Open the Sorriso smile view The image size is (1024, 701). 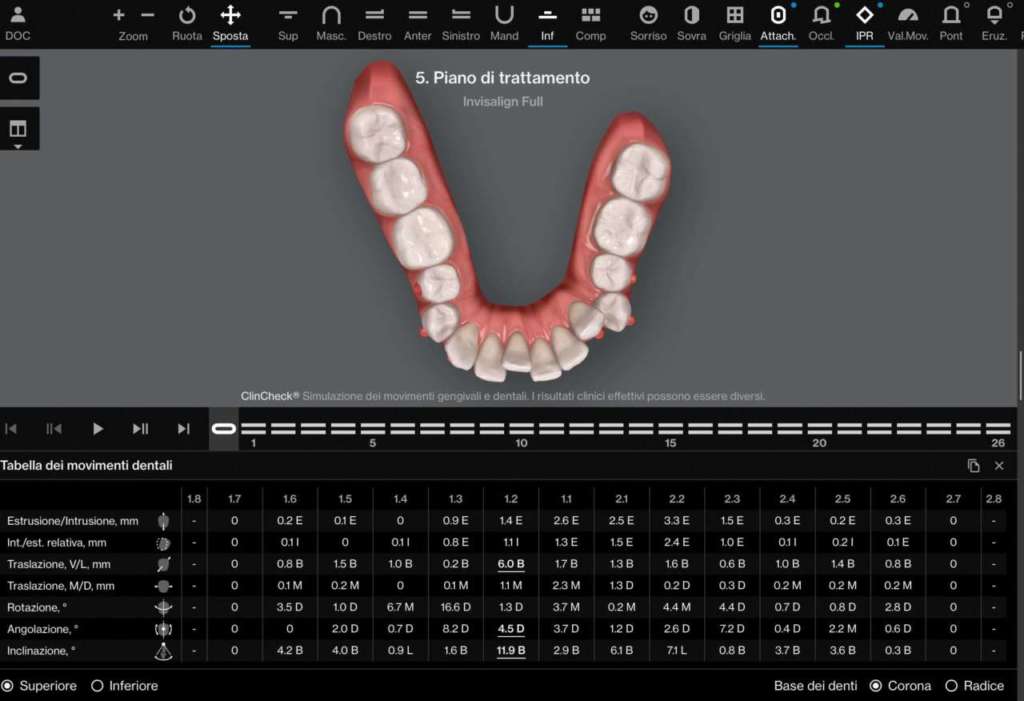tap(648, 23)
